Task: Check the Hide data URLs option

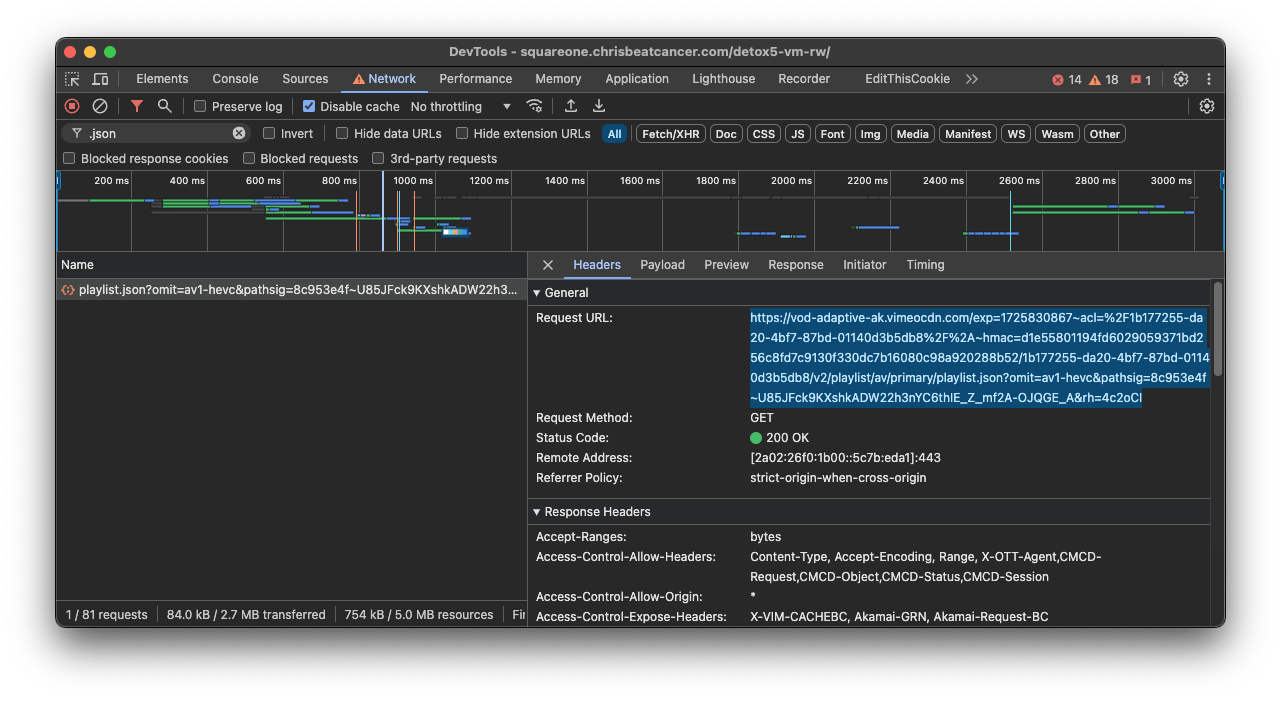Action: point(342,133)
